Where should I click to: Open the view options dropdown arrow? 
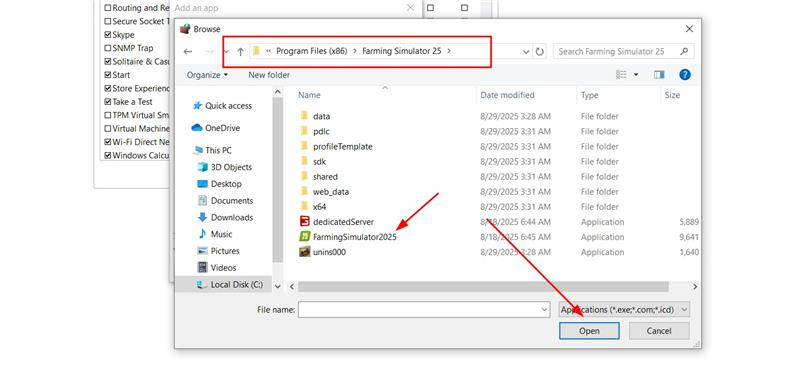click(x=636, y=75)
